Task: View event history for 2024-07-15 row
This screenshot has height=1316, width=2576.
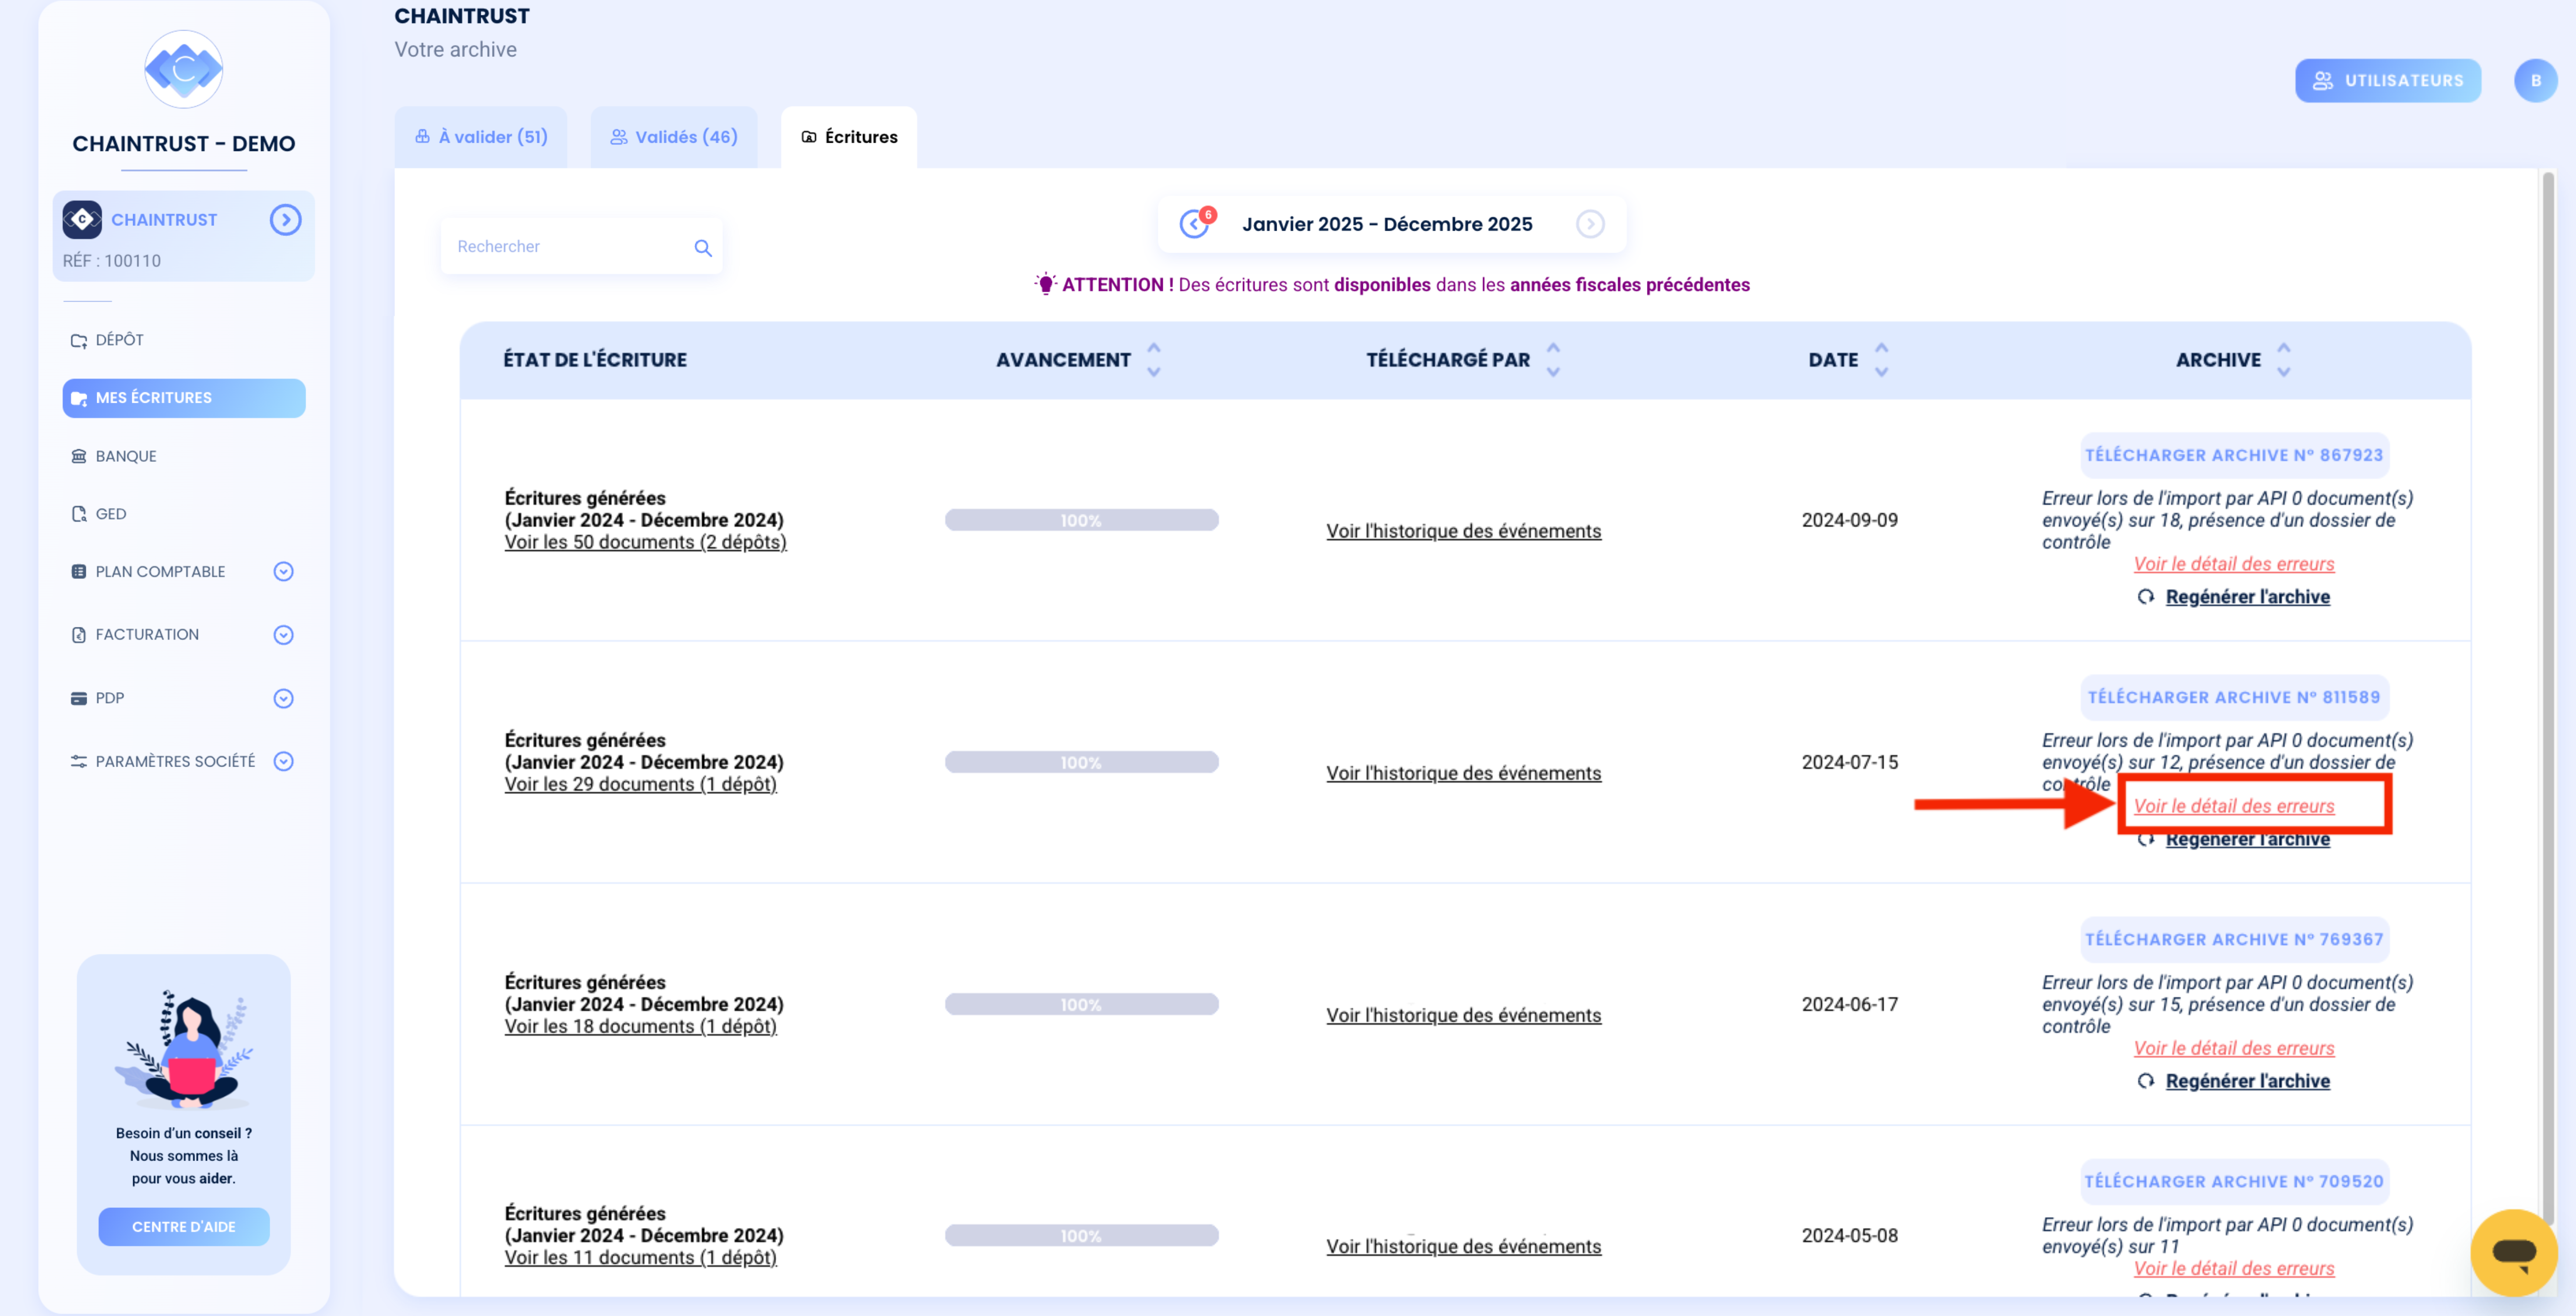Action: [x=1463, y=773]
